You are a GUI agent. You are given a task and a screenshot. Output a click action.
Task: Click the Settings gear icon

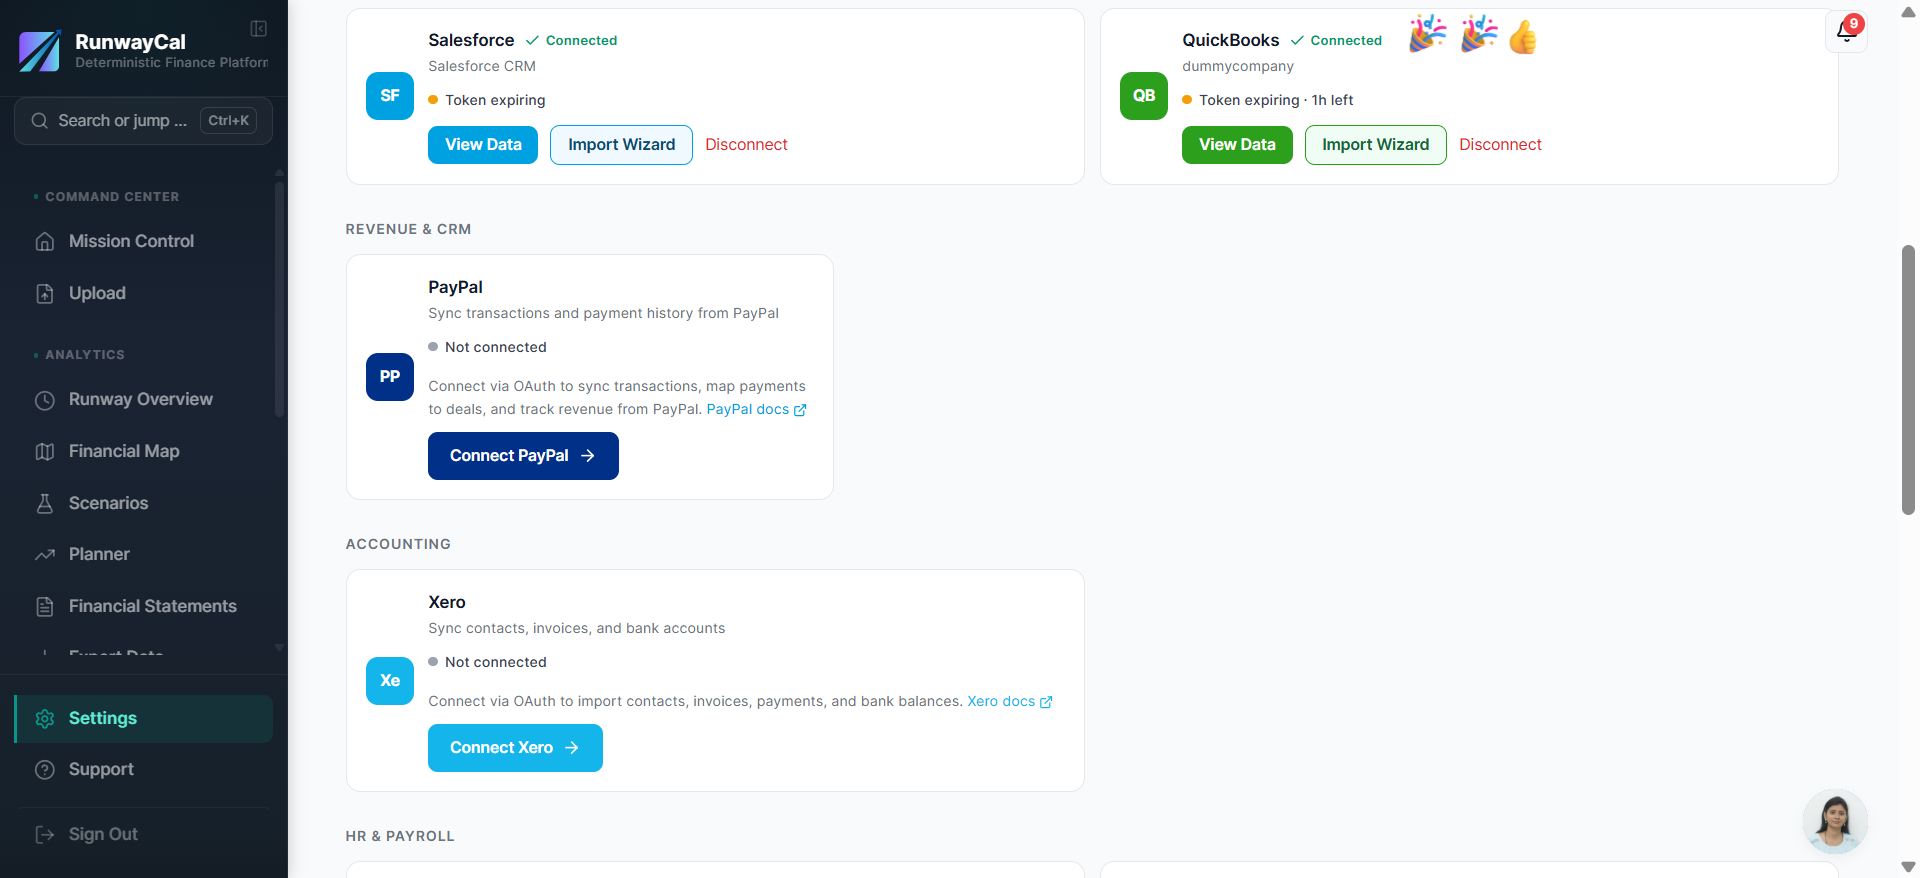(x=45, y=719)
